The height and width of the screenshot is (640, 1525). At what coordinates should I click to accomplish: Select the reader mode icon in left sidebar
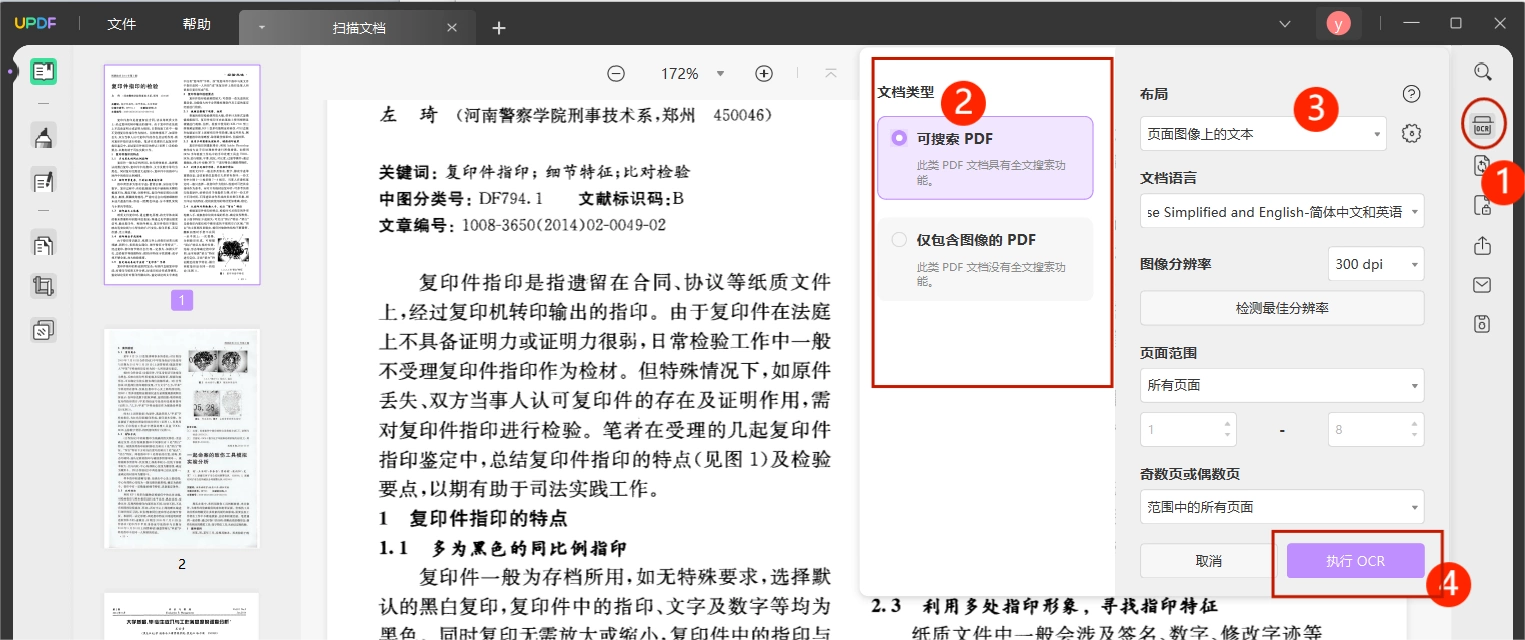coord(43,72)
